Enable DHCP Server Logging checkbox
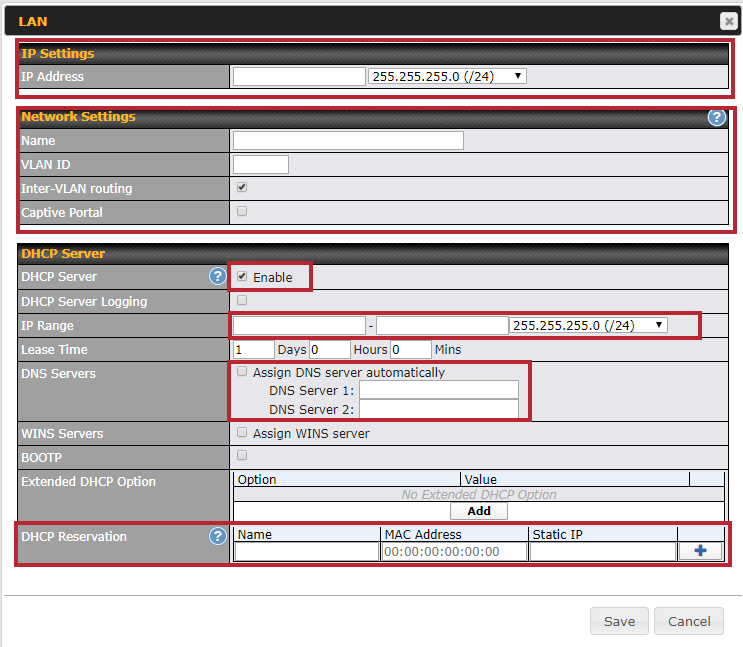This screenshot has height=647, width=743. (x=242, y=300)
